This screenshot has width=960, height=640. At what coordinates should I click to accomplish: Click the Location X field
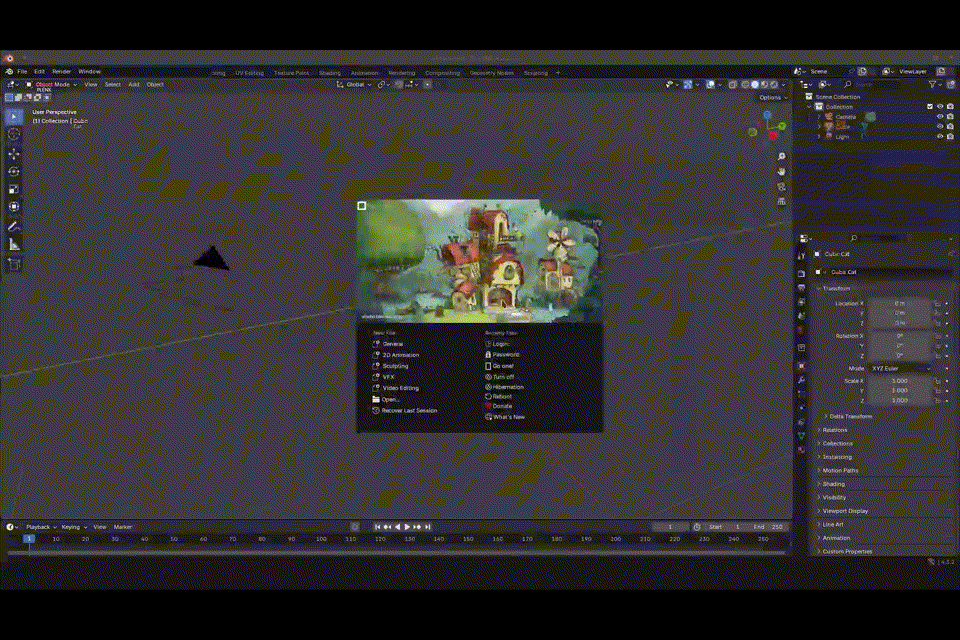899,303
